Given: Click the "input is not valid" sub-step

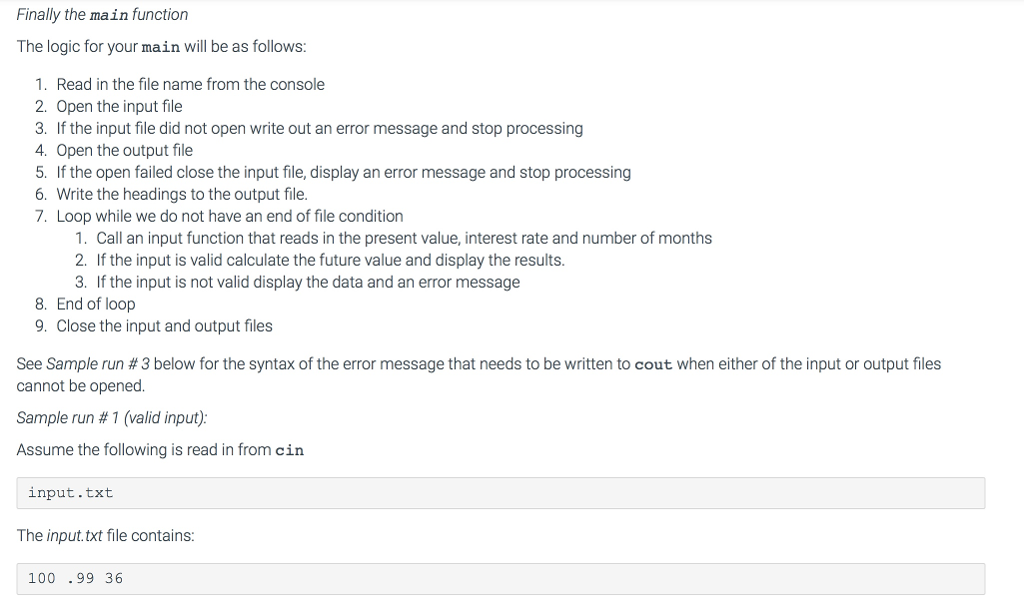Looking at the screenshot, I should click(x=308, y=283).
